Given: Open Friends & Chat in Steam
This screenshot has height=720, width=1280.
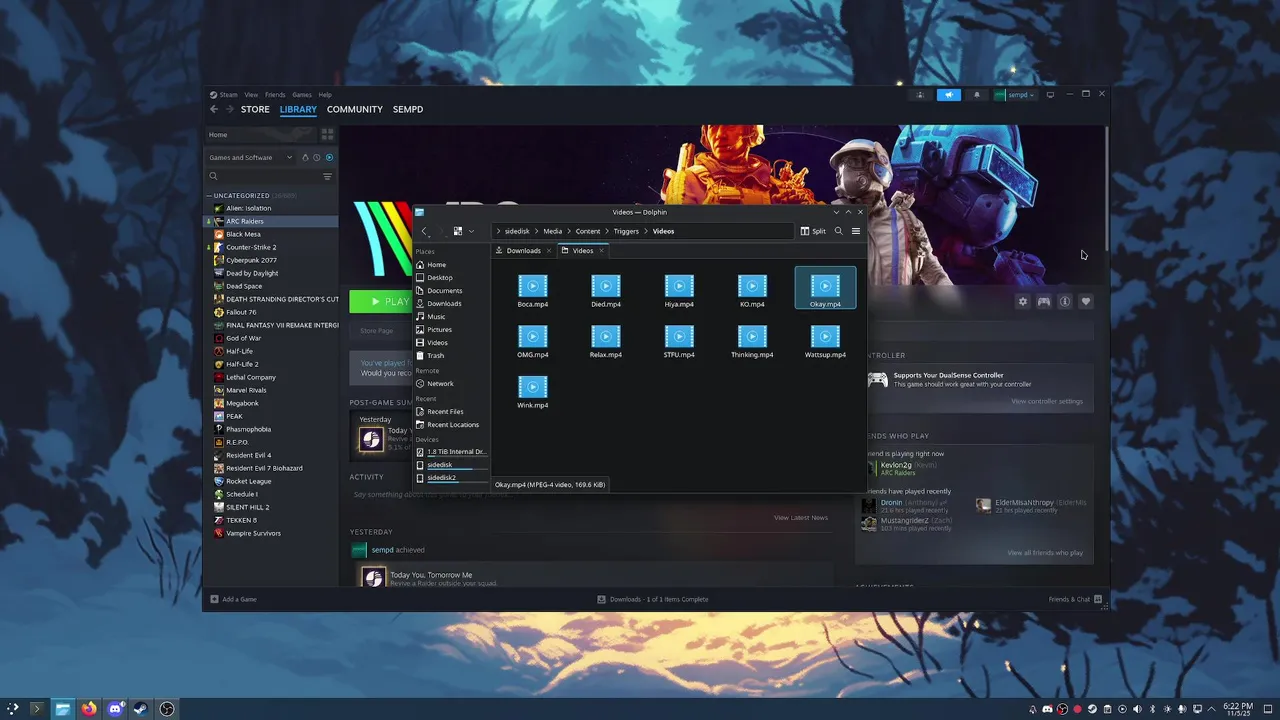Looking at the screenshot, I should 1075,599.
